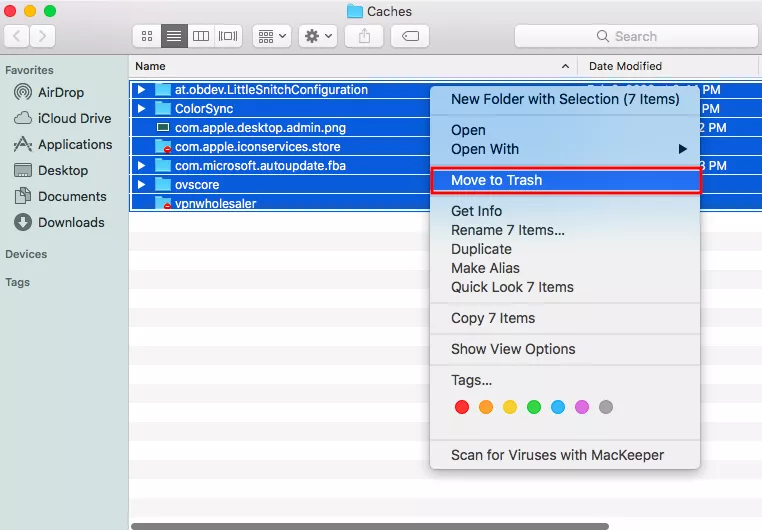This screenshot has width=762, height=530.
Task: Expand the ovscore folder
Action: 141,184
